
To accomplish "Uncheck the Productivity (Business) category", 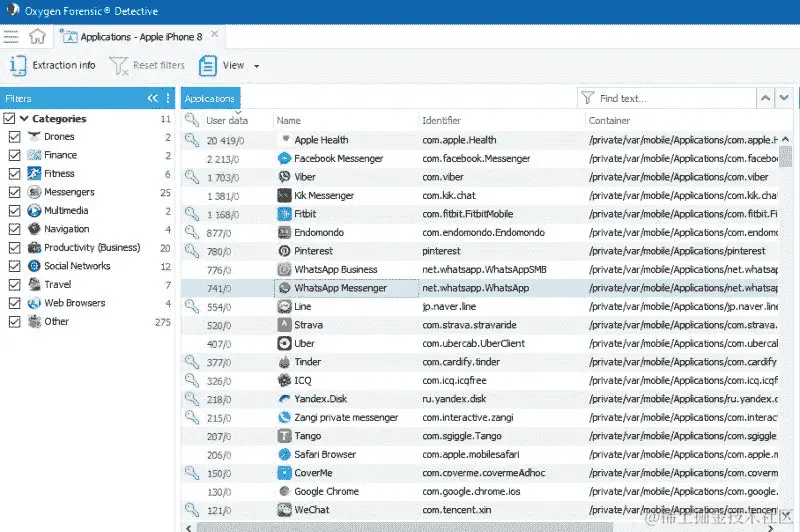I will (x=15, y=248).
